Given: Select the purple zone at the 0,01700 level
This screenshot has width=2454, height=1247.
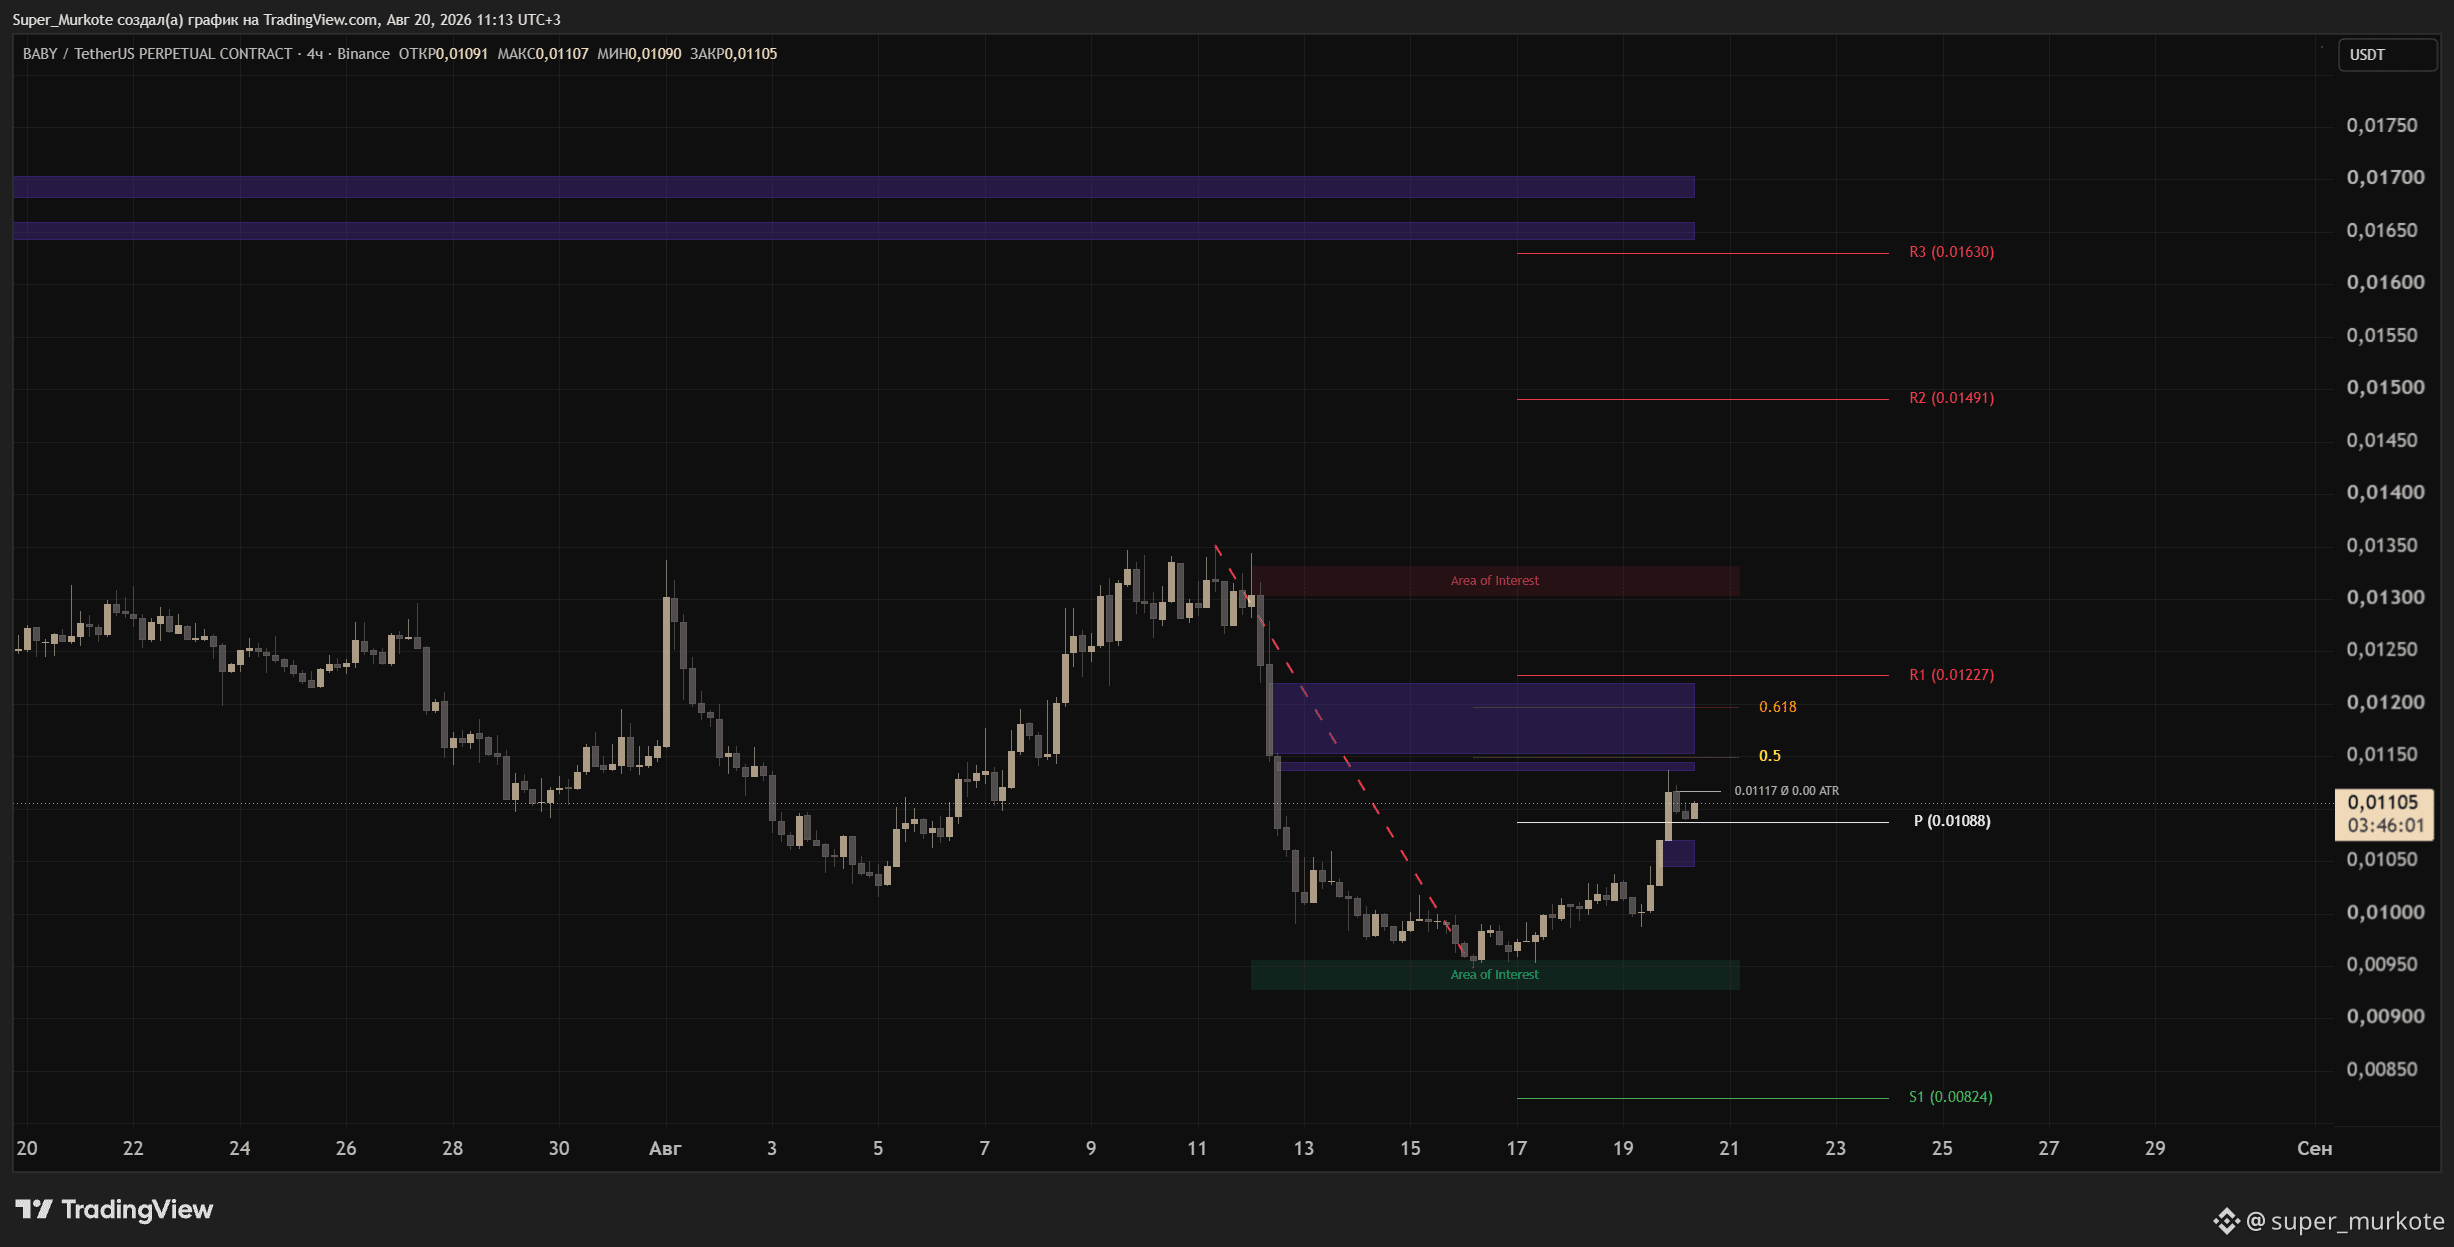Looking at the screenshot, I should click(854, 187).
